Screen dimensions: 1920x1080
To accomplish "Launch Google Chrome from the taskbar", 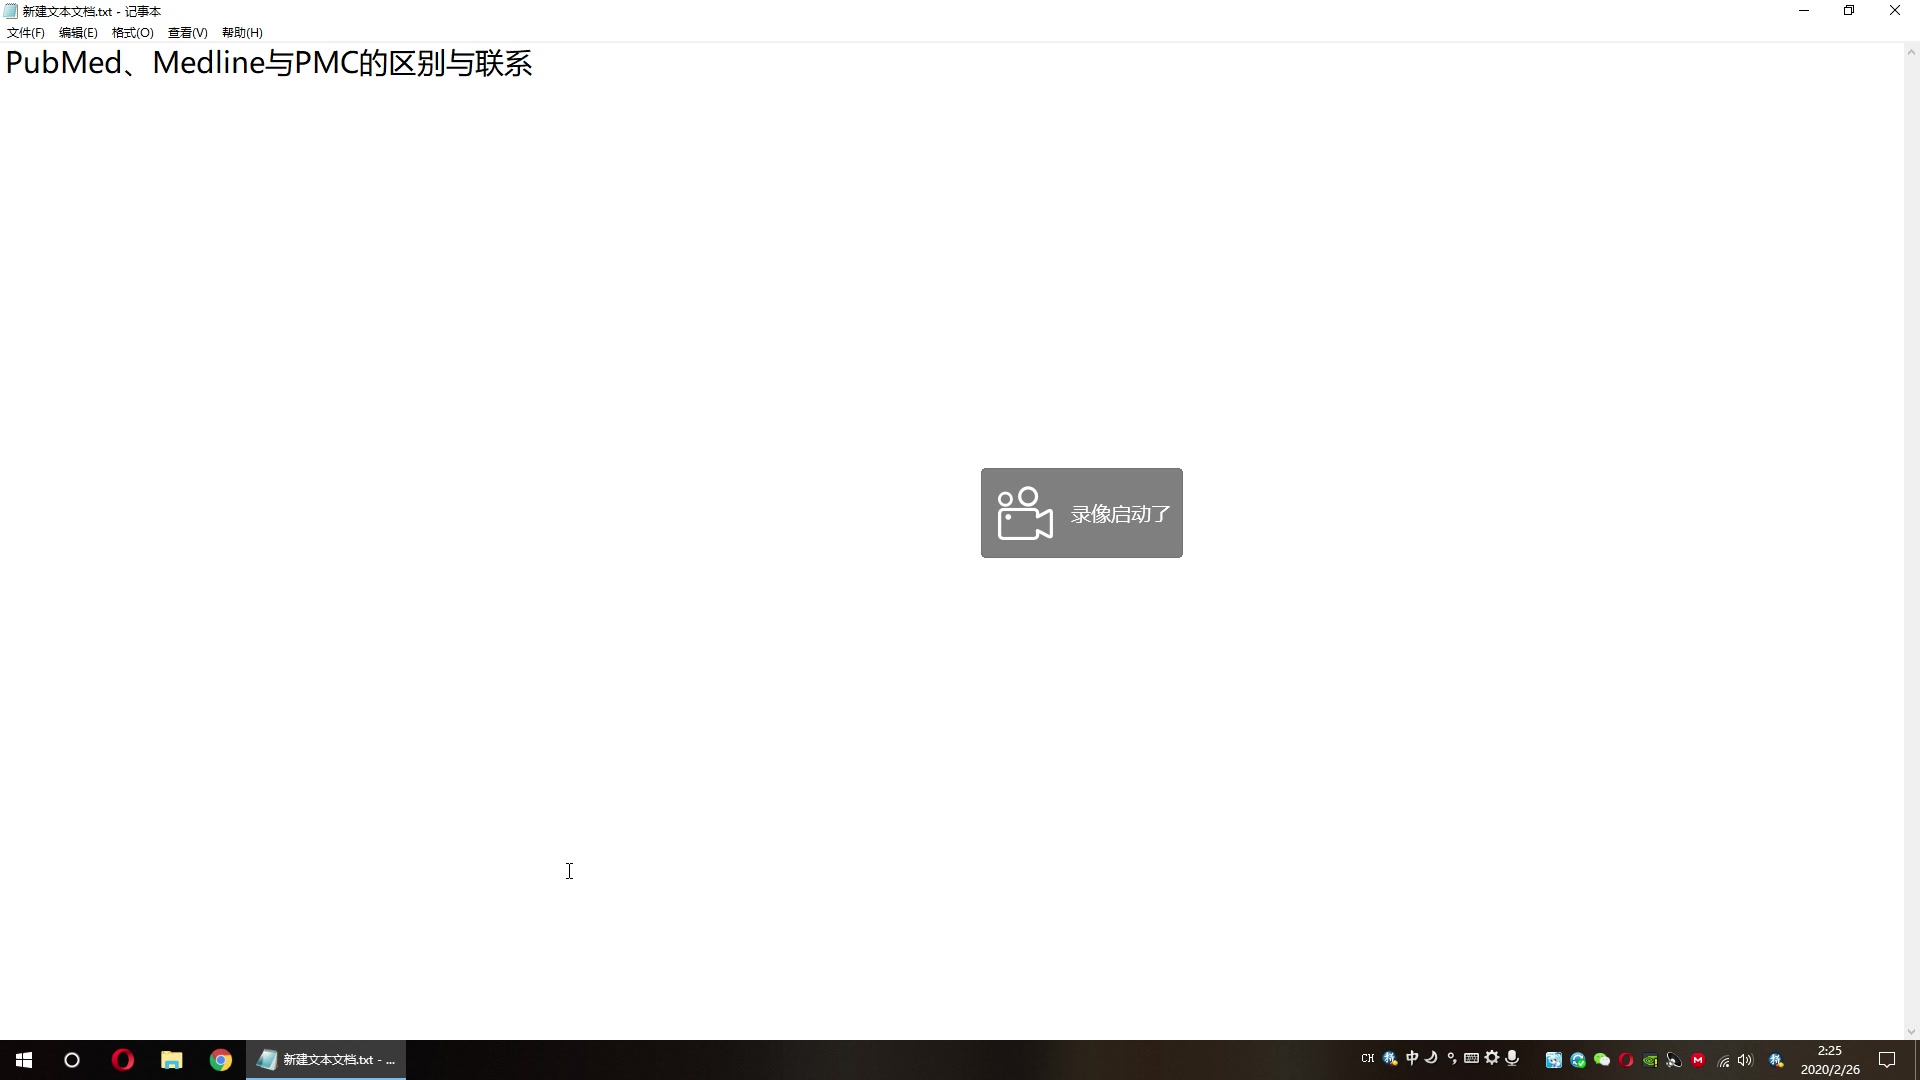I will pyautogui.click(x=220, y=1060).
